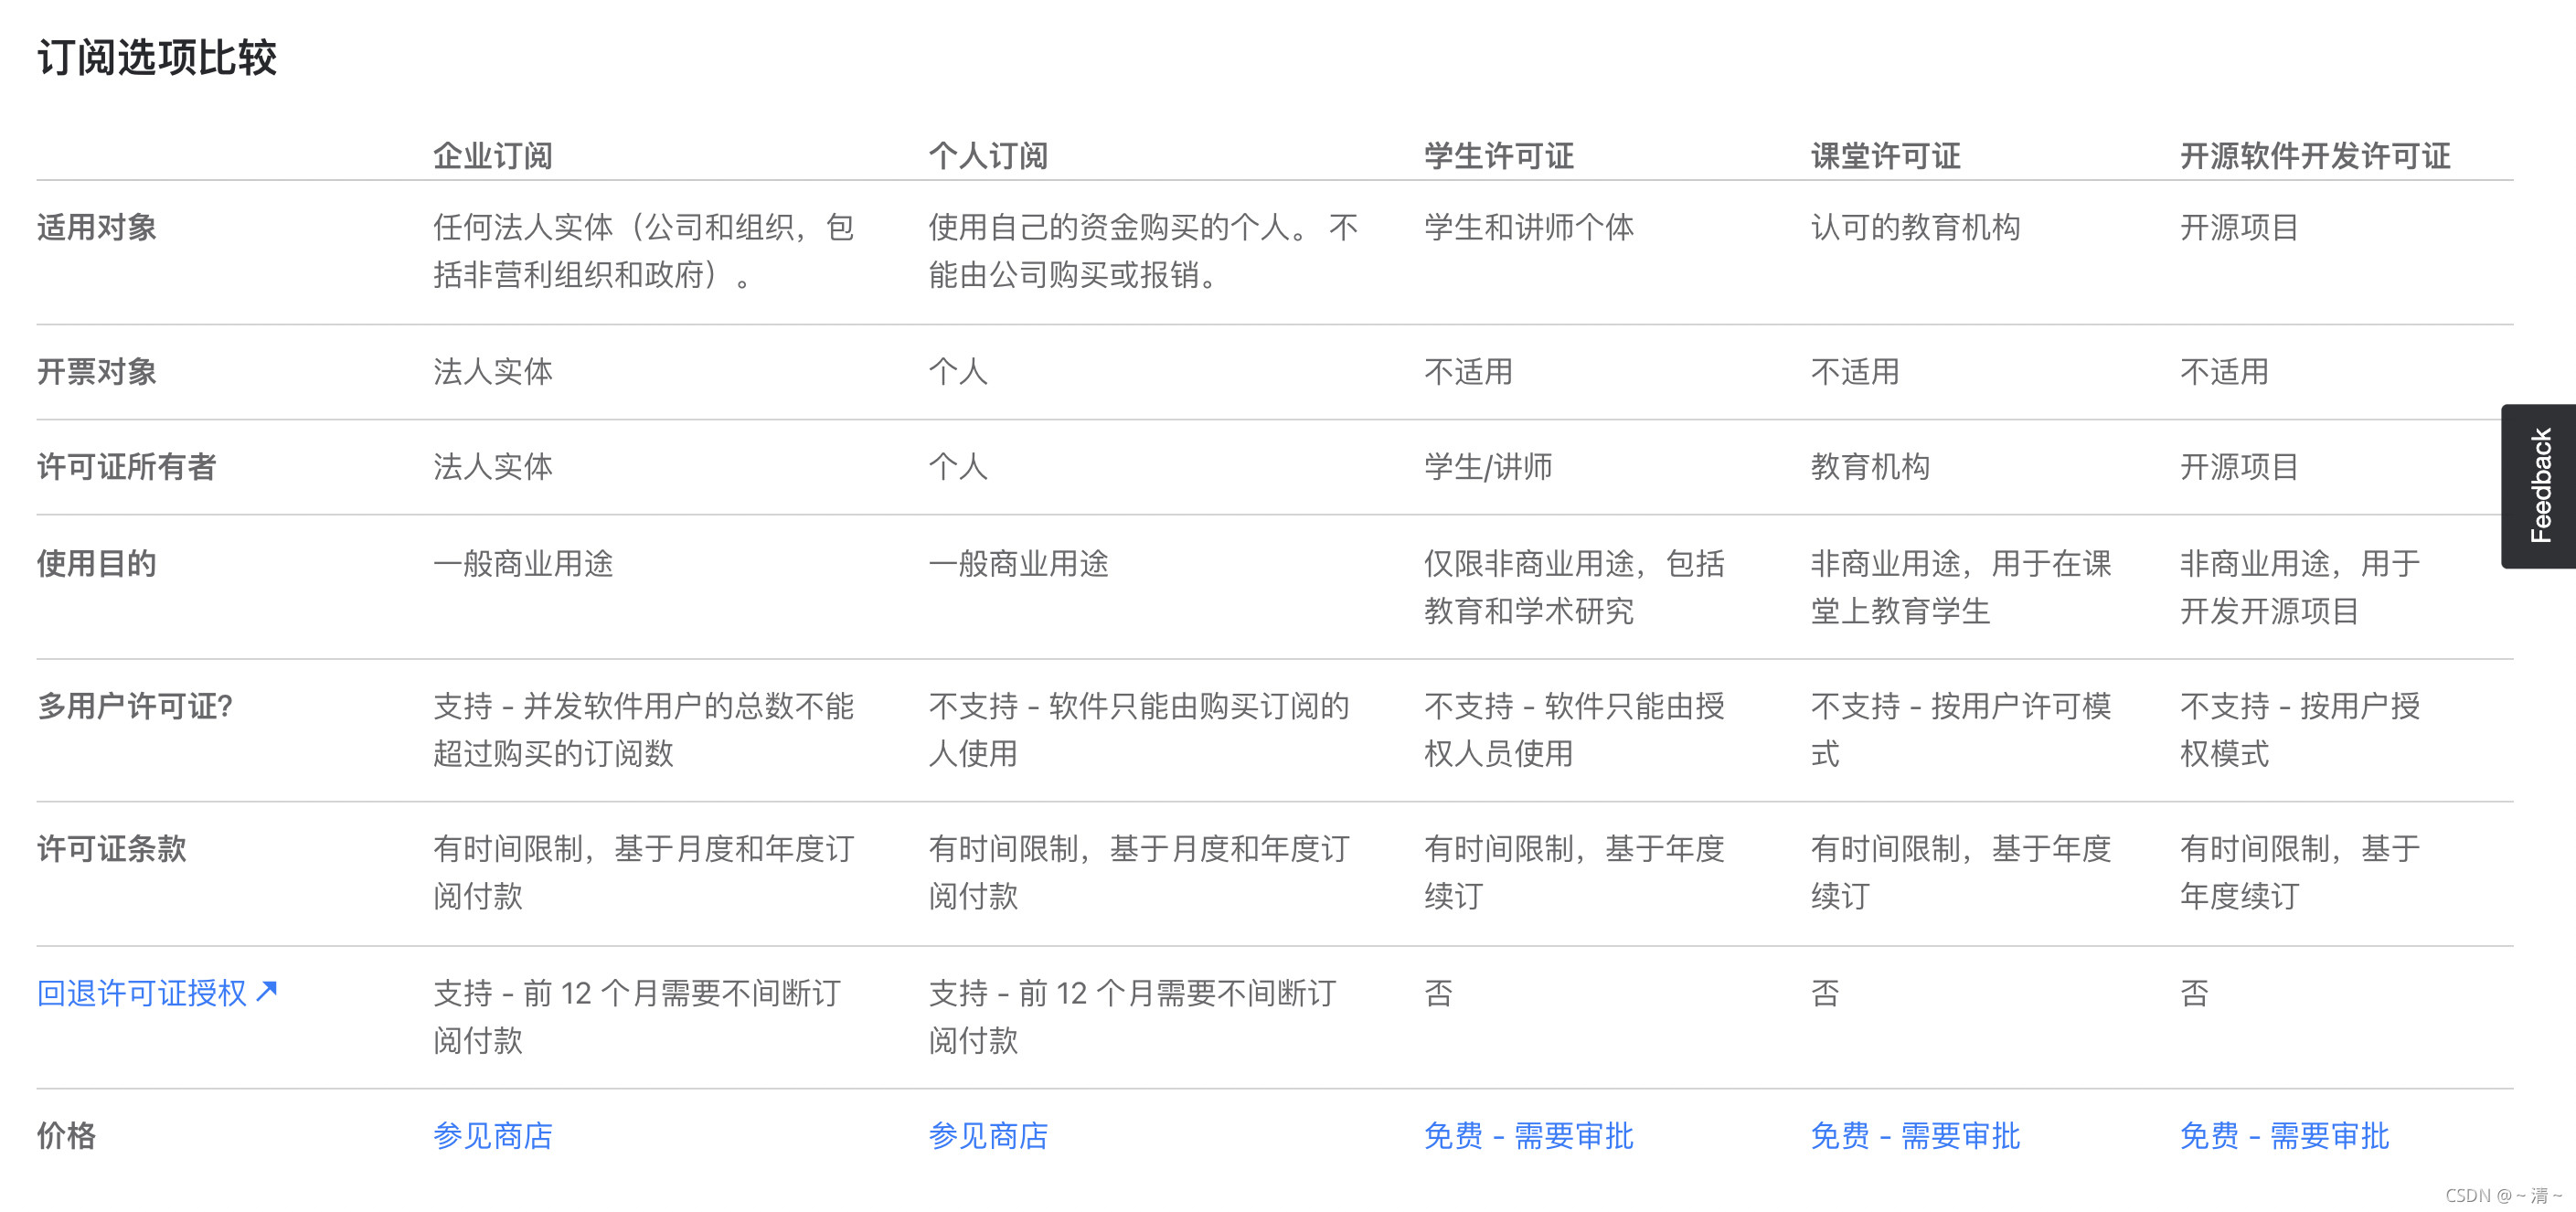
Task: Click 否 under 开源软件开发许可证
Action: [x=2194, y=992]
